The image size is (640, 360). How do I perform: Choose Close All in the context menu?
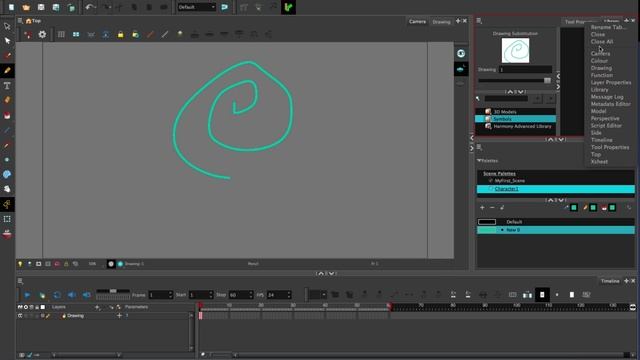coord(602,42)
